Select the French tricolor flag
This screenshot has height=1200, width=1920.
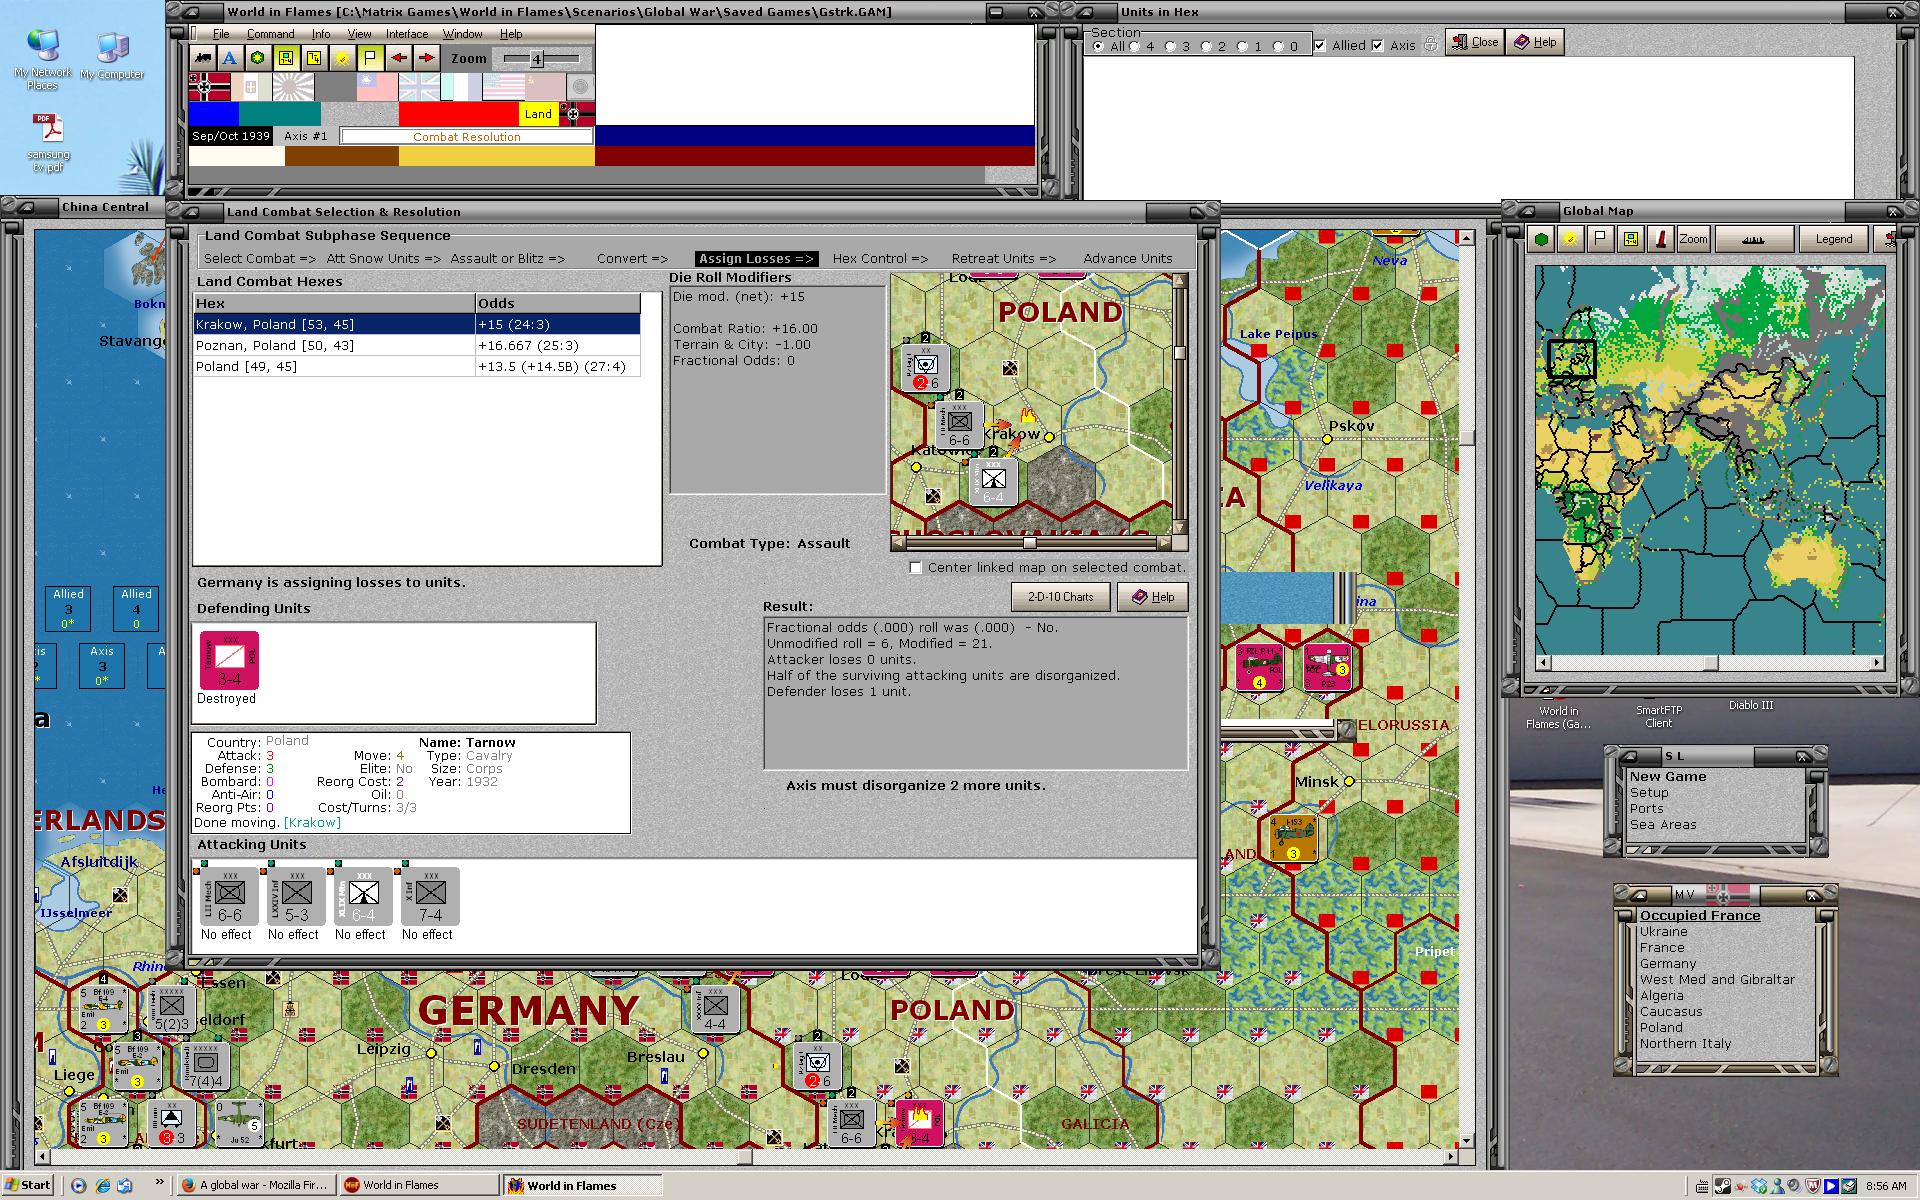[x=461, y=87]
